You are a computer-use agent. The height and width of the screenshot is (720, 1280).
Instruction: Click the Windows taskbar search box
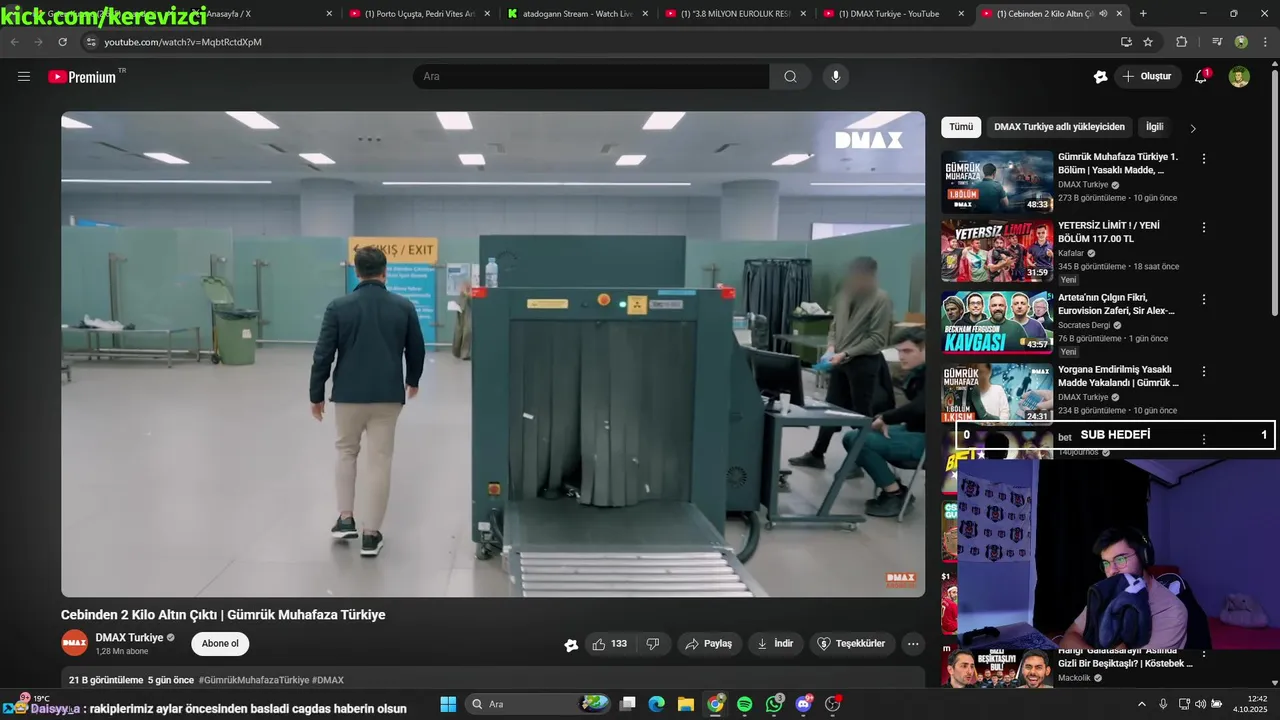tap(537, 704)
